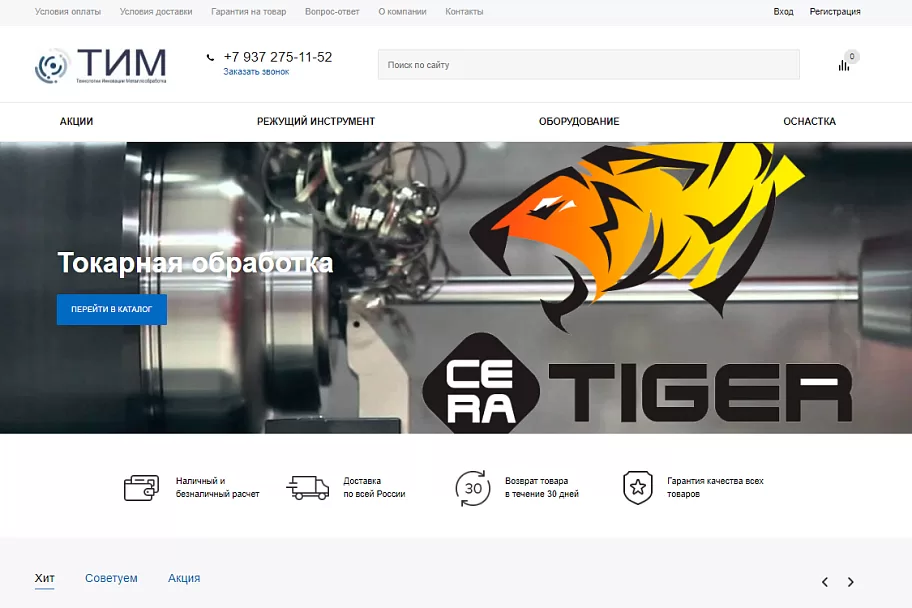This screenshot has width=912, height=608.
Task: Open the Оборудование menu
Action: (x=579, y=121)
